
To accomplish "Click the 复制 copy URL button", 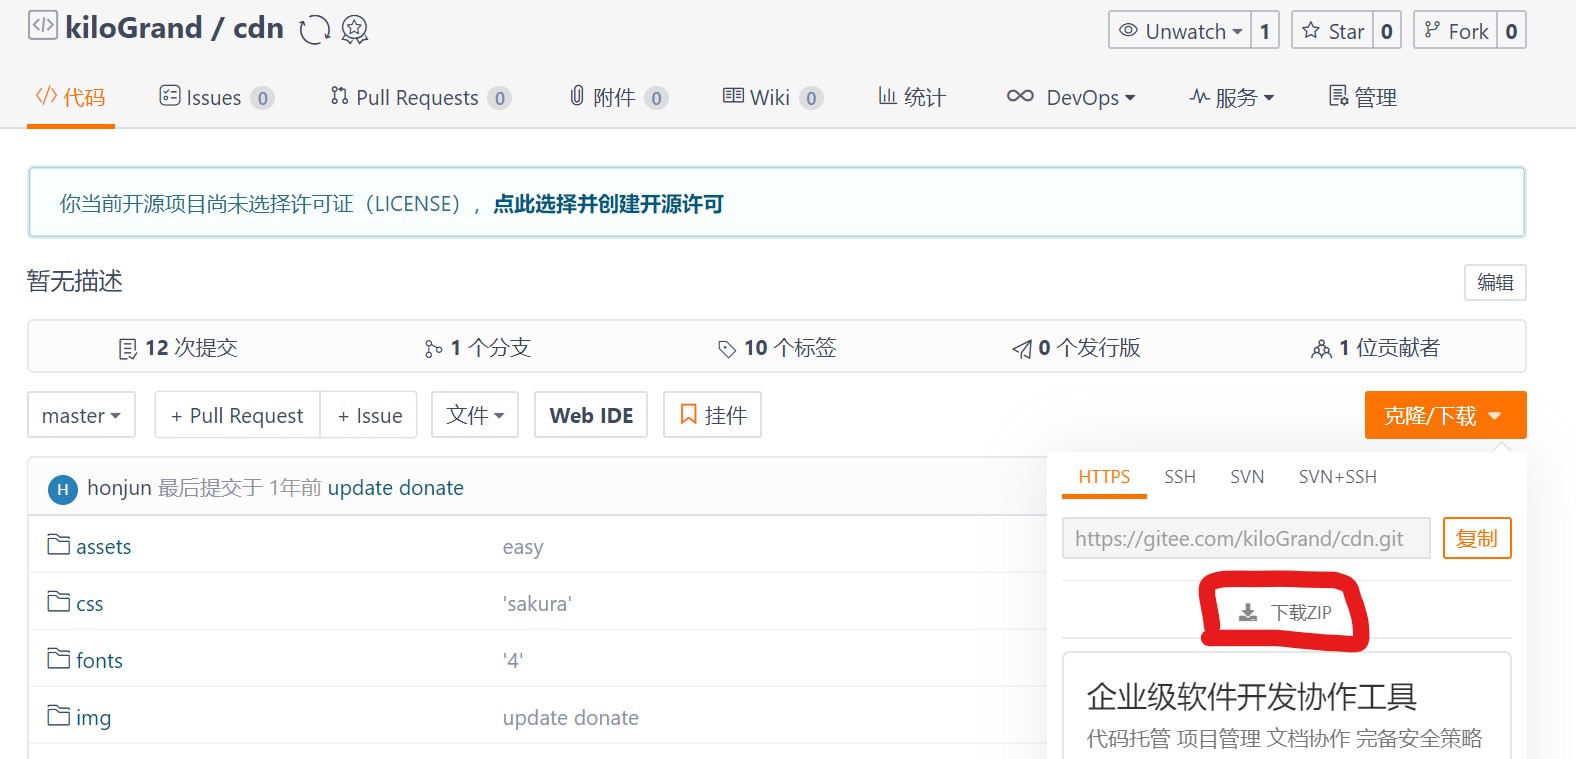I will (x=1477, y=538).
